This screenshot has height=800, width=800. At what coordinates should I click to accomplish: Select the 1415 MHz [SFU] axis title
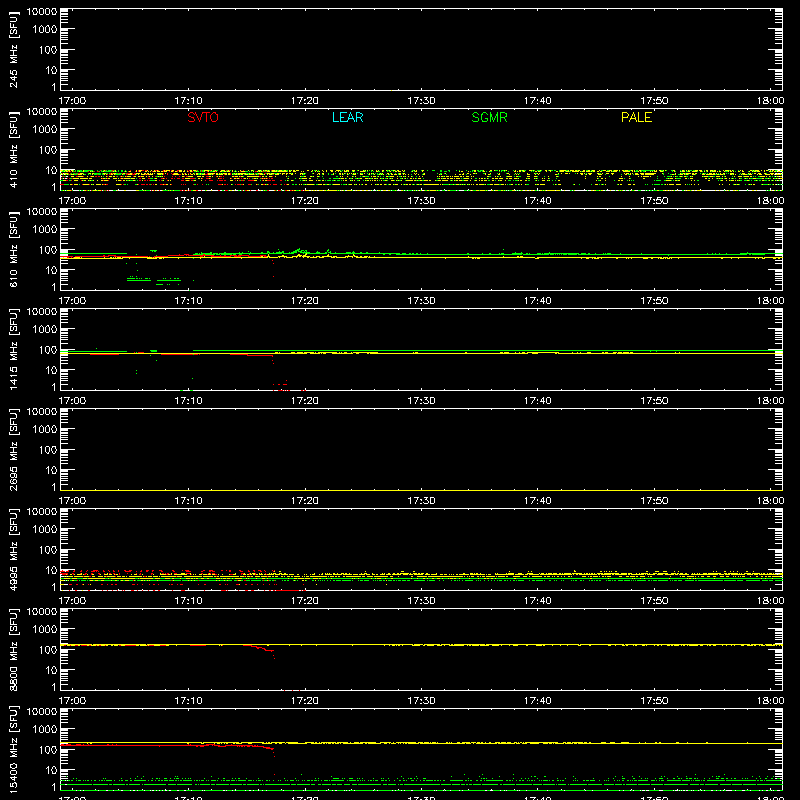[x=14, y=349]
